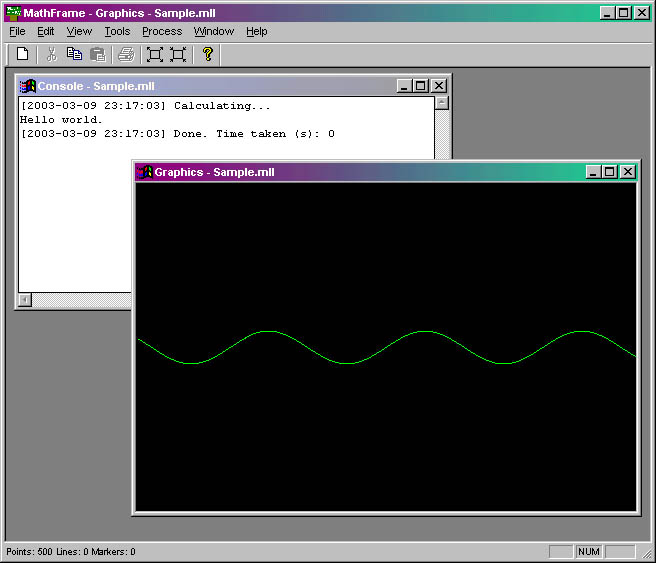Maximize the Graphics - Sample.mll window
The image size is (656, 563).
tap(610, 172)
